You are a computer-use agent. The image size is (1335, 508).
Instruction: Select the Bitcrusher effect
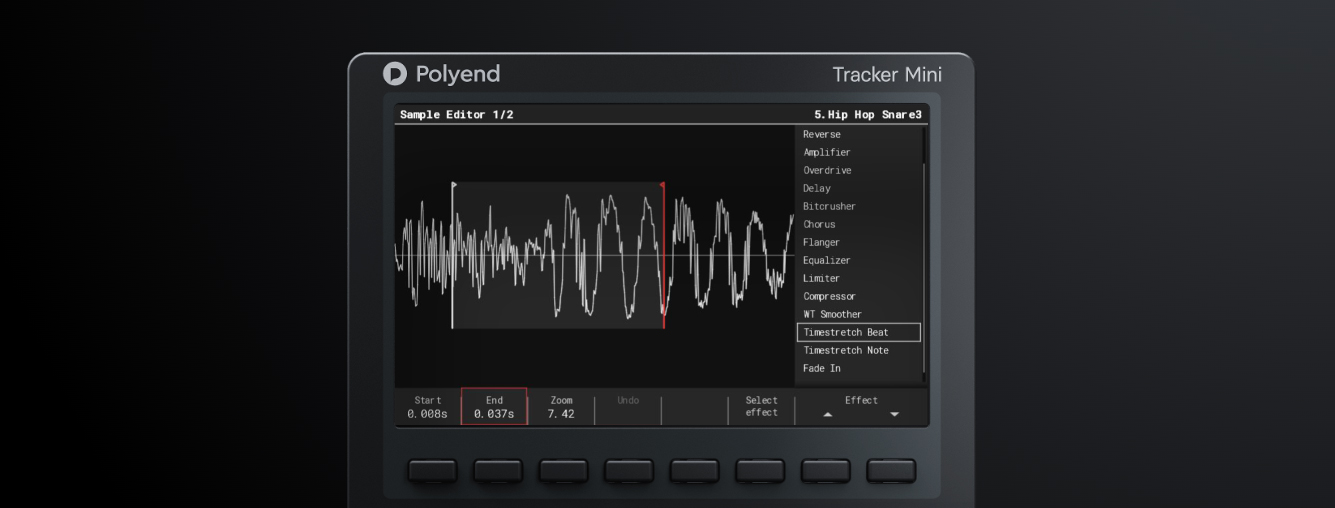(829, 206)
